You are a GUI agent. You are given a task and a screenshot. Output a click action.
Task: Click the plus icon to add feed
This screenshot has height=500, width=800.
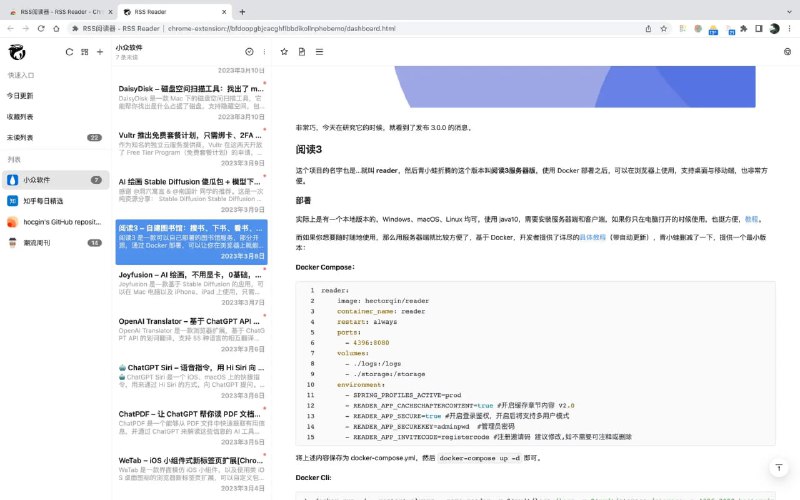pyautogui.click(x=100, y=52)
